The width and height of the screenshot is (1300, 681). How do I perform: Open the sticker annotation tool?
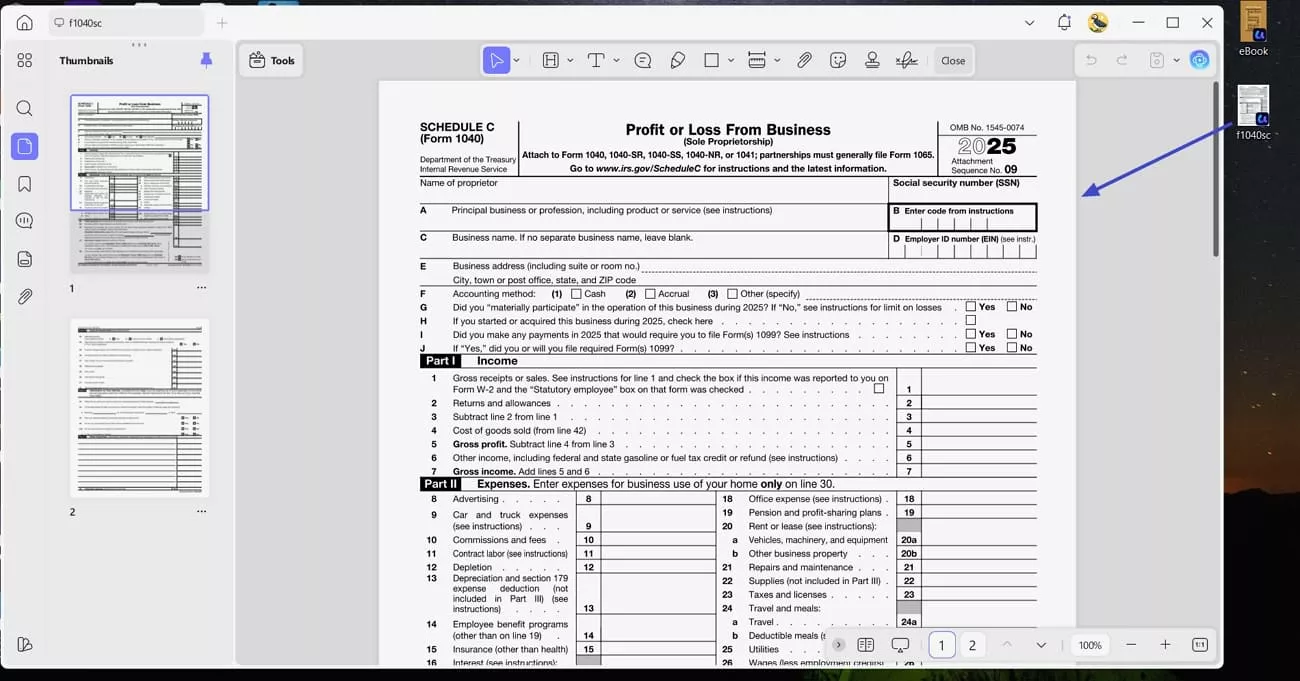[x=838, y=60]
